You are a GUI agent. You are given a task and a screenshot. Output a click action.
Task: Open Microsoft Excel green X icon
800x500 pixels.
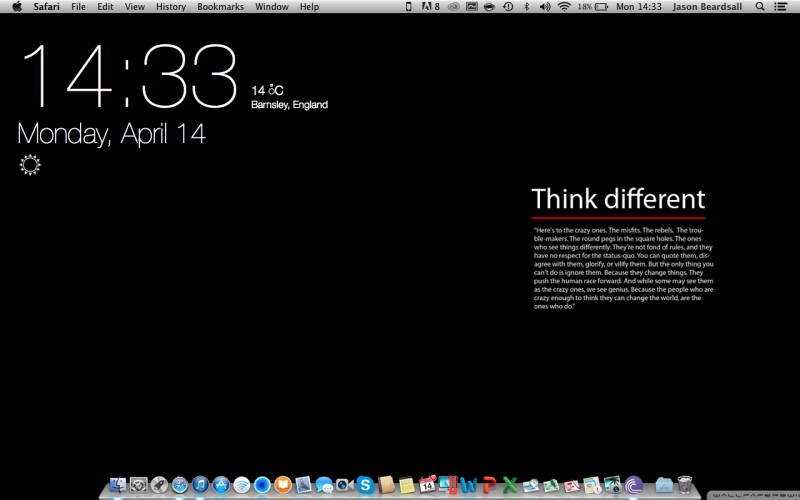click(509, 484)
